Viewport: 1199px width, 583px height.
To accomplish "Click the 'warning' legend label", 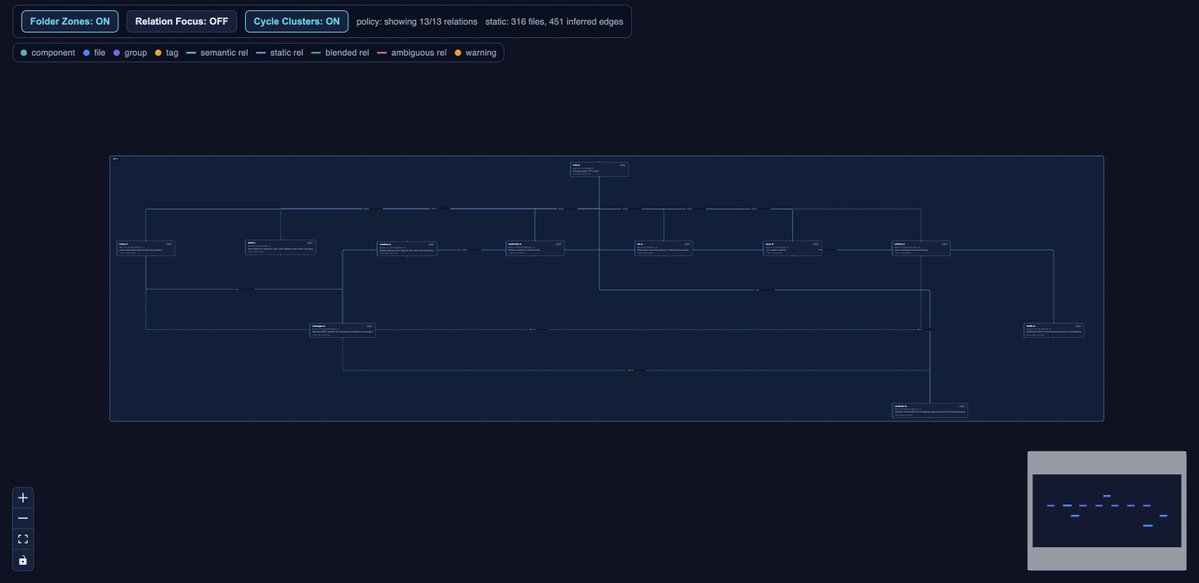I will (481, 53).
